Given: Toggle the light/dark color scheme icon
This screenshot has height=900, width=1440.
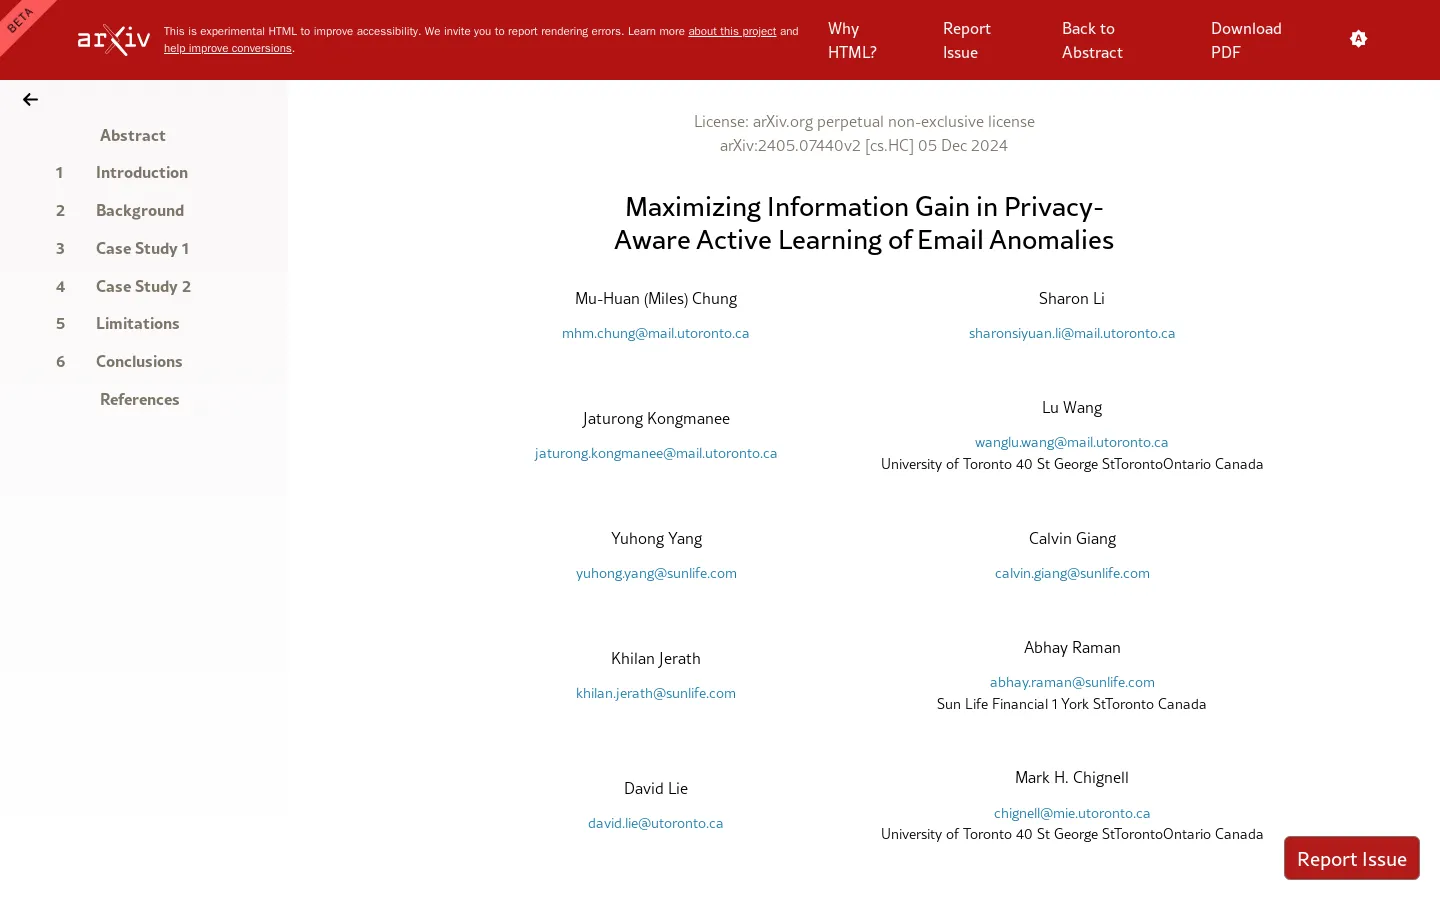Looking at the screenshot, I should tap(1358, 39).
